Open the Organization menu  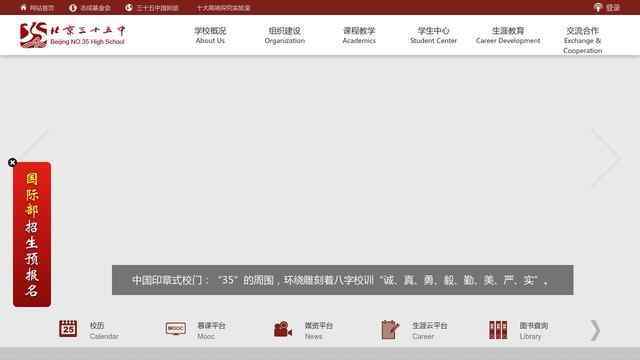[284, 35]
